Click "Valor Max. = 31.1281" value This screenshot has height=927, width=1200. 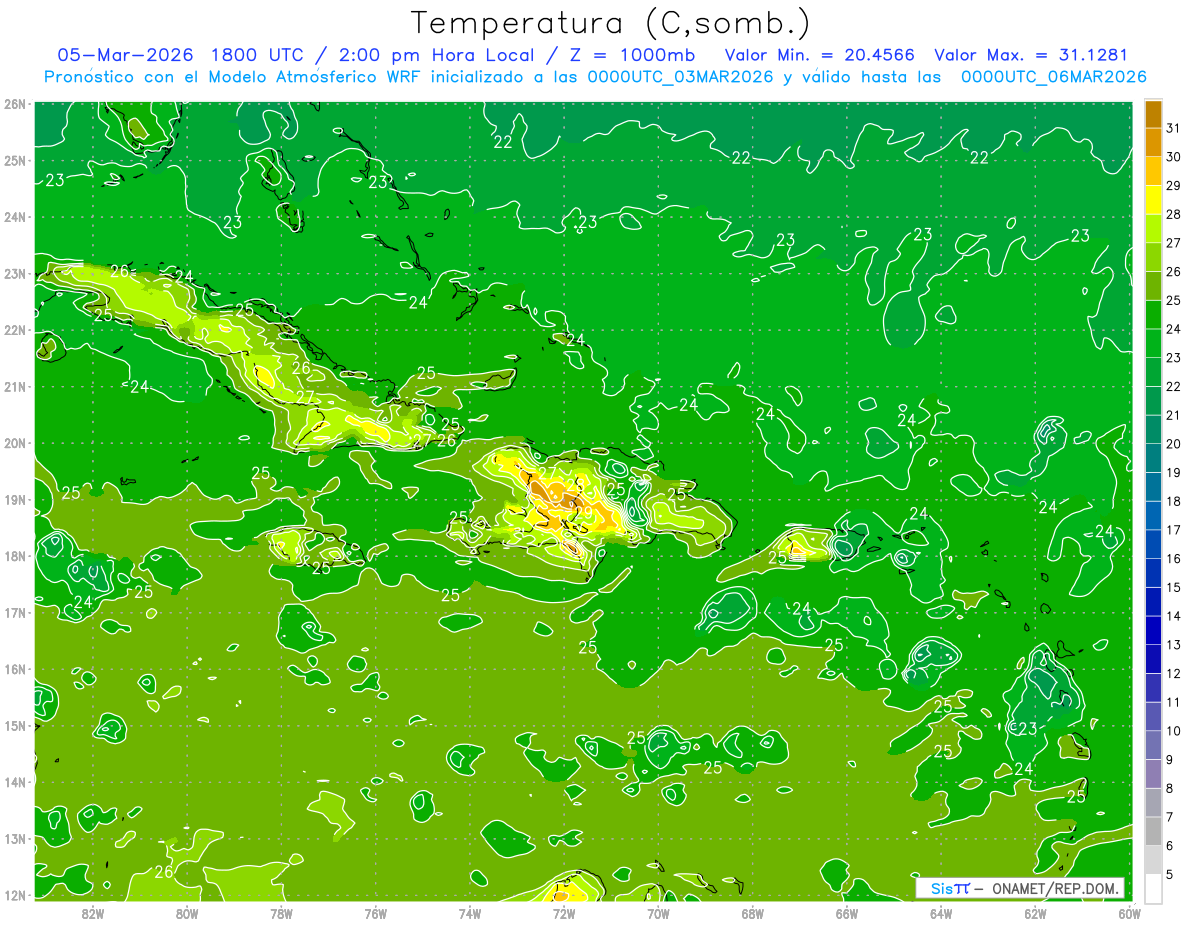tap(1030, 55)
